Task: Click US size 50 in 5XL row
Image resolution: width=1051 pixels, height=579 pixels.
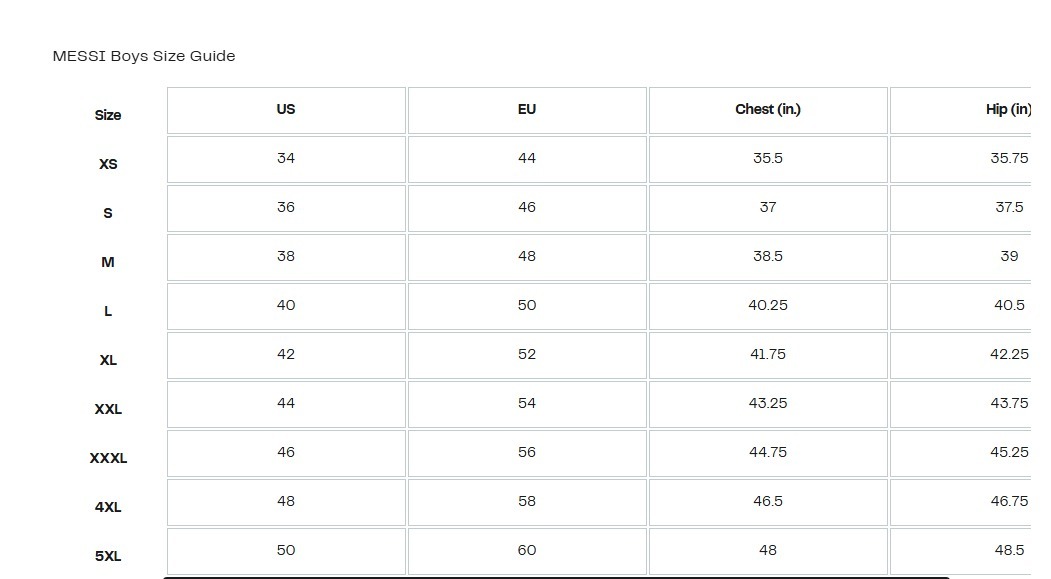Action: click(286, 550)
